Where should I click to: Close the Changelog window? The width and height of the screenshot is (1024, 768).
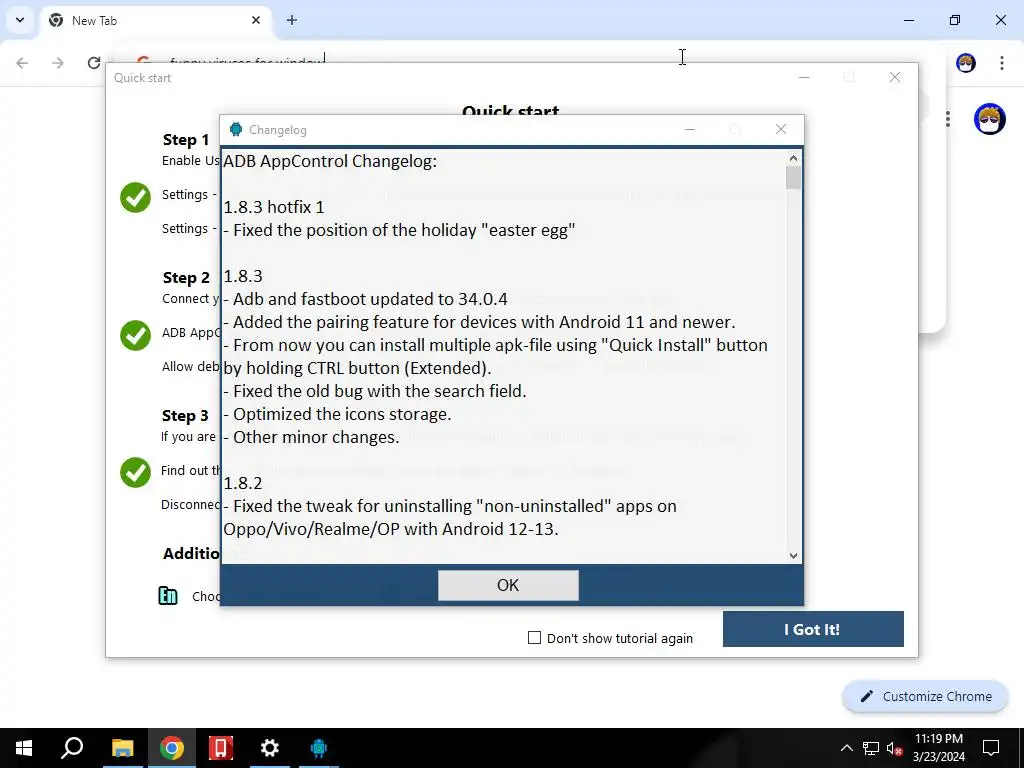780,129
